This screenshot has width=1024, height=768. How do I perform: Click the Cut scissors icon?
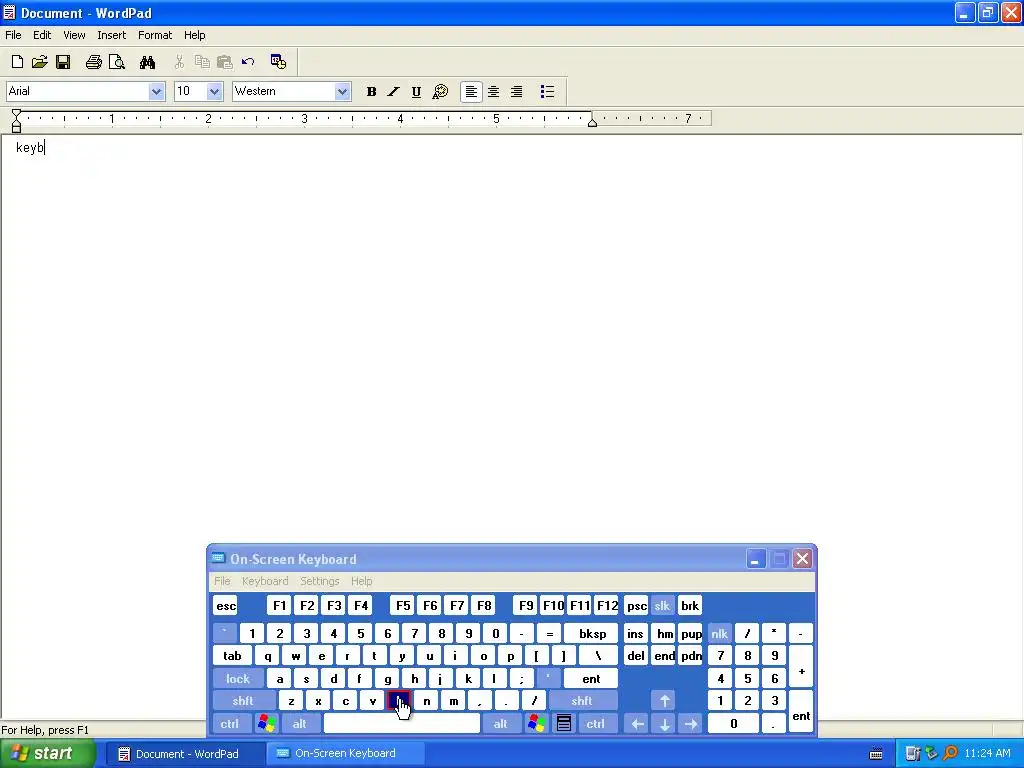[x=179, y=62]
